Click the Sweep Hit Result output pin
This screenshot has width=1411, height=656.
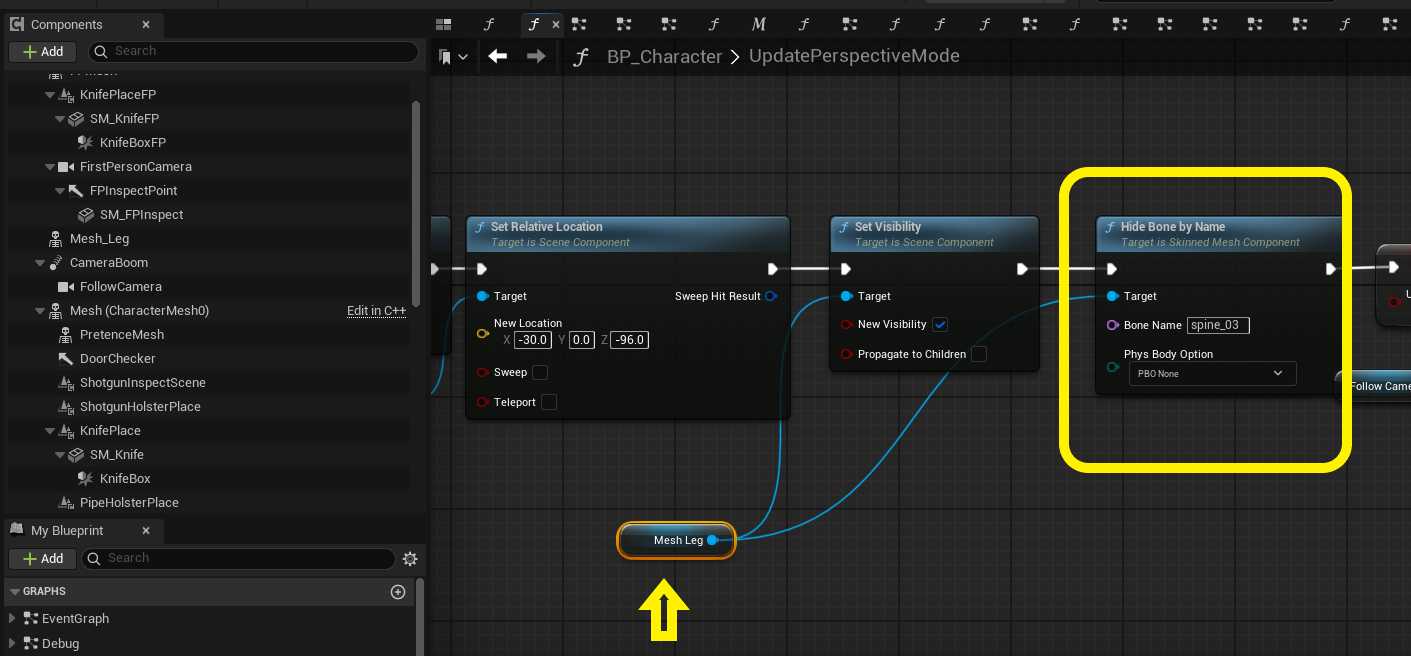(x=770, y=296)
